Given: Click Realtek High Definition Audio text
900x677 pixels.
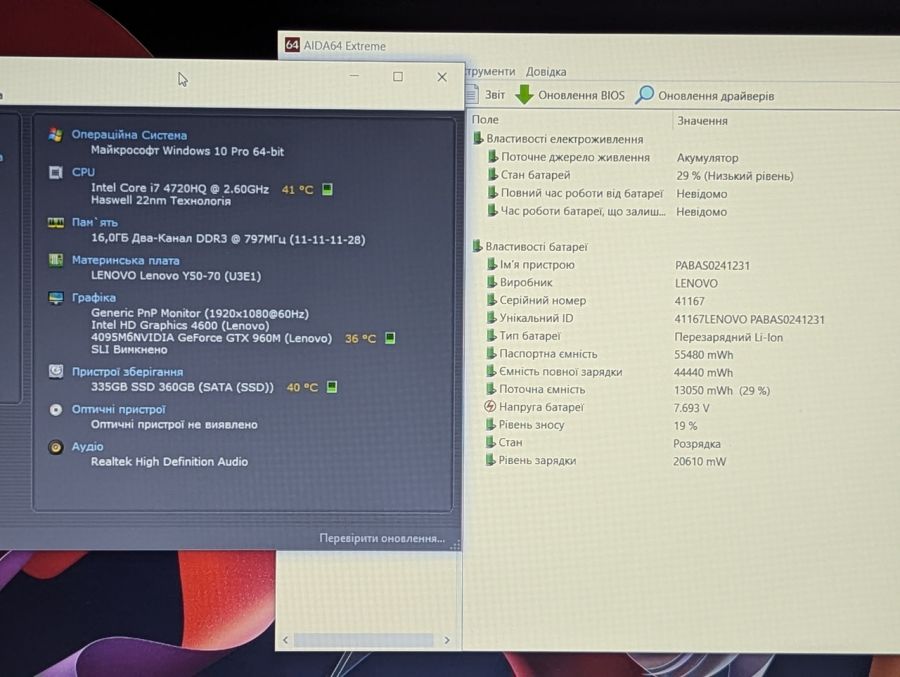Looking at the screenshot, I should pyautogui.click(x=169, y=462).
